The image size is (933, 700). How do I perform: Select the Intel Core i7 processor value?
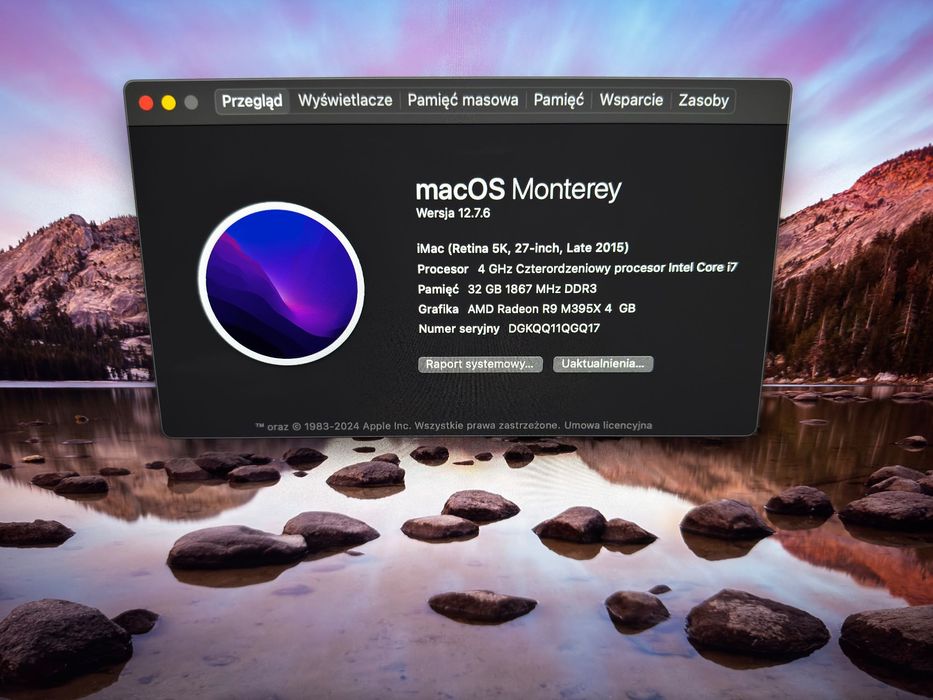pos(608,268)
